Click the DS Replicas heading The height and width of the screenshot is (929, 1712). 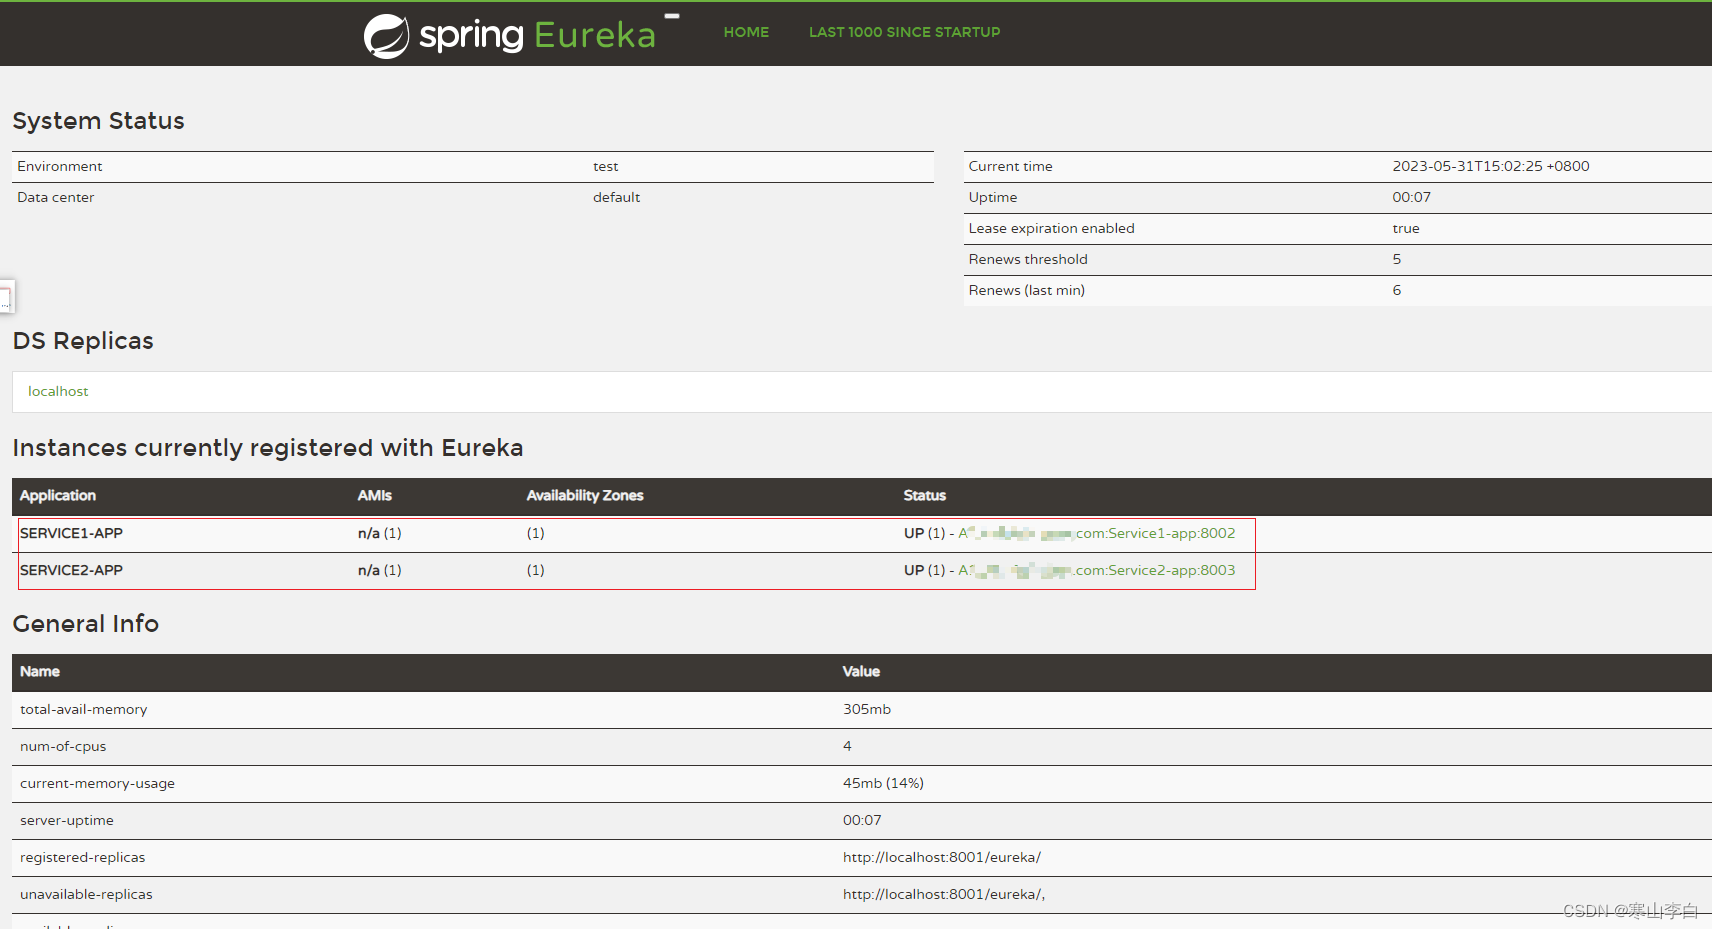pos(83,341)
